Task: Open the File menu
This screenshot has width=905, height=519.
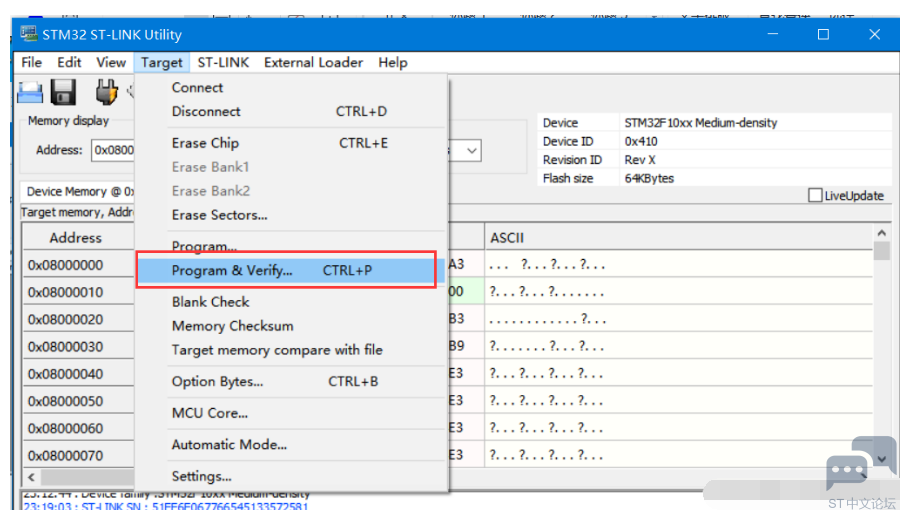Action: 31,62
